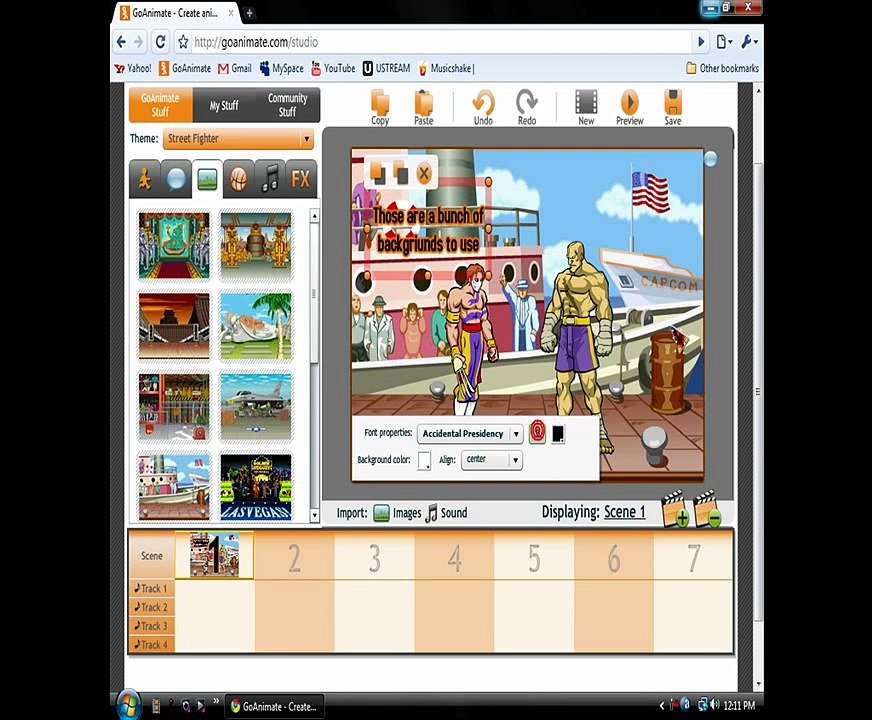Click the system volume tray icon
The height and width of the screenshot is (720, 872).
point(715,705)
